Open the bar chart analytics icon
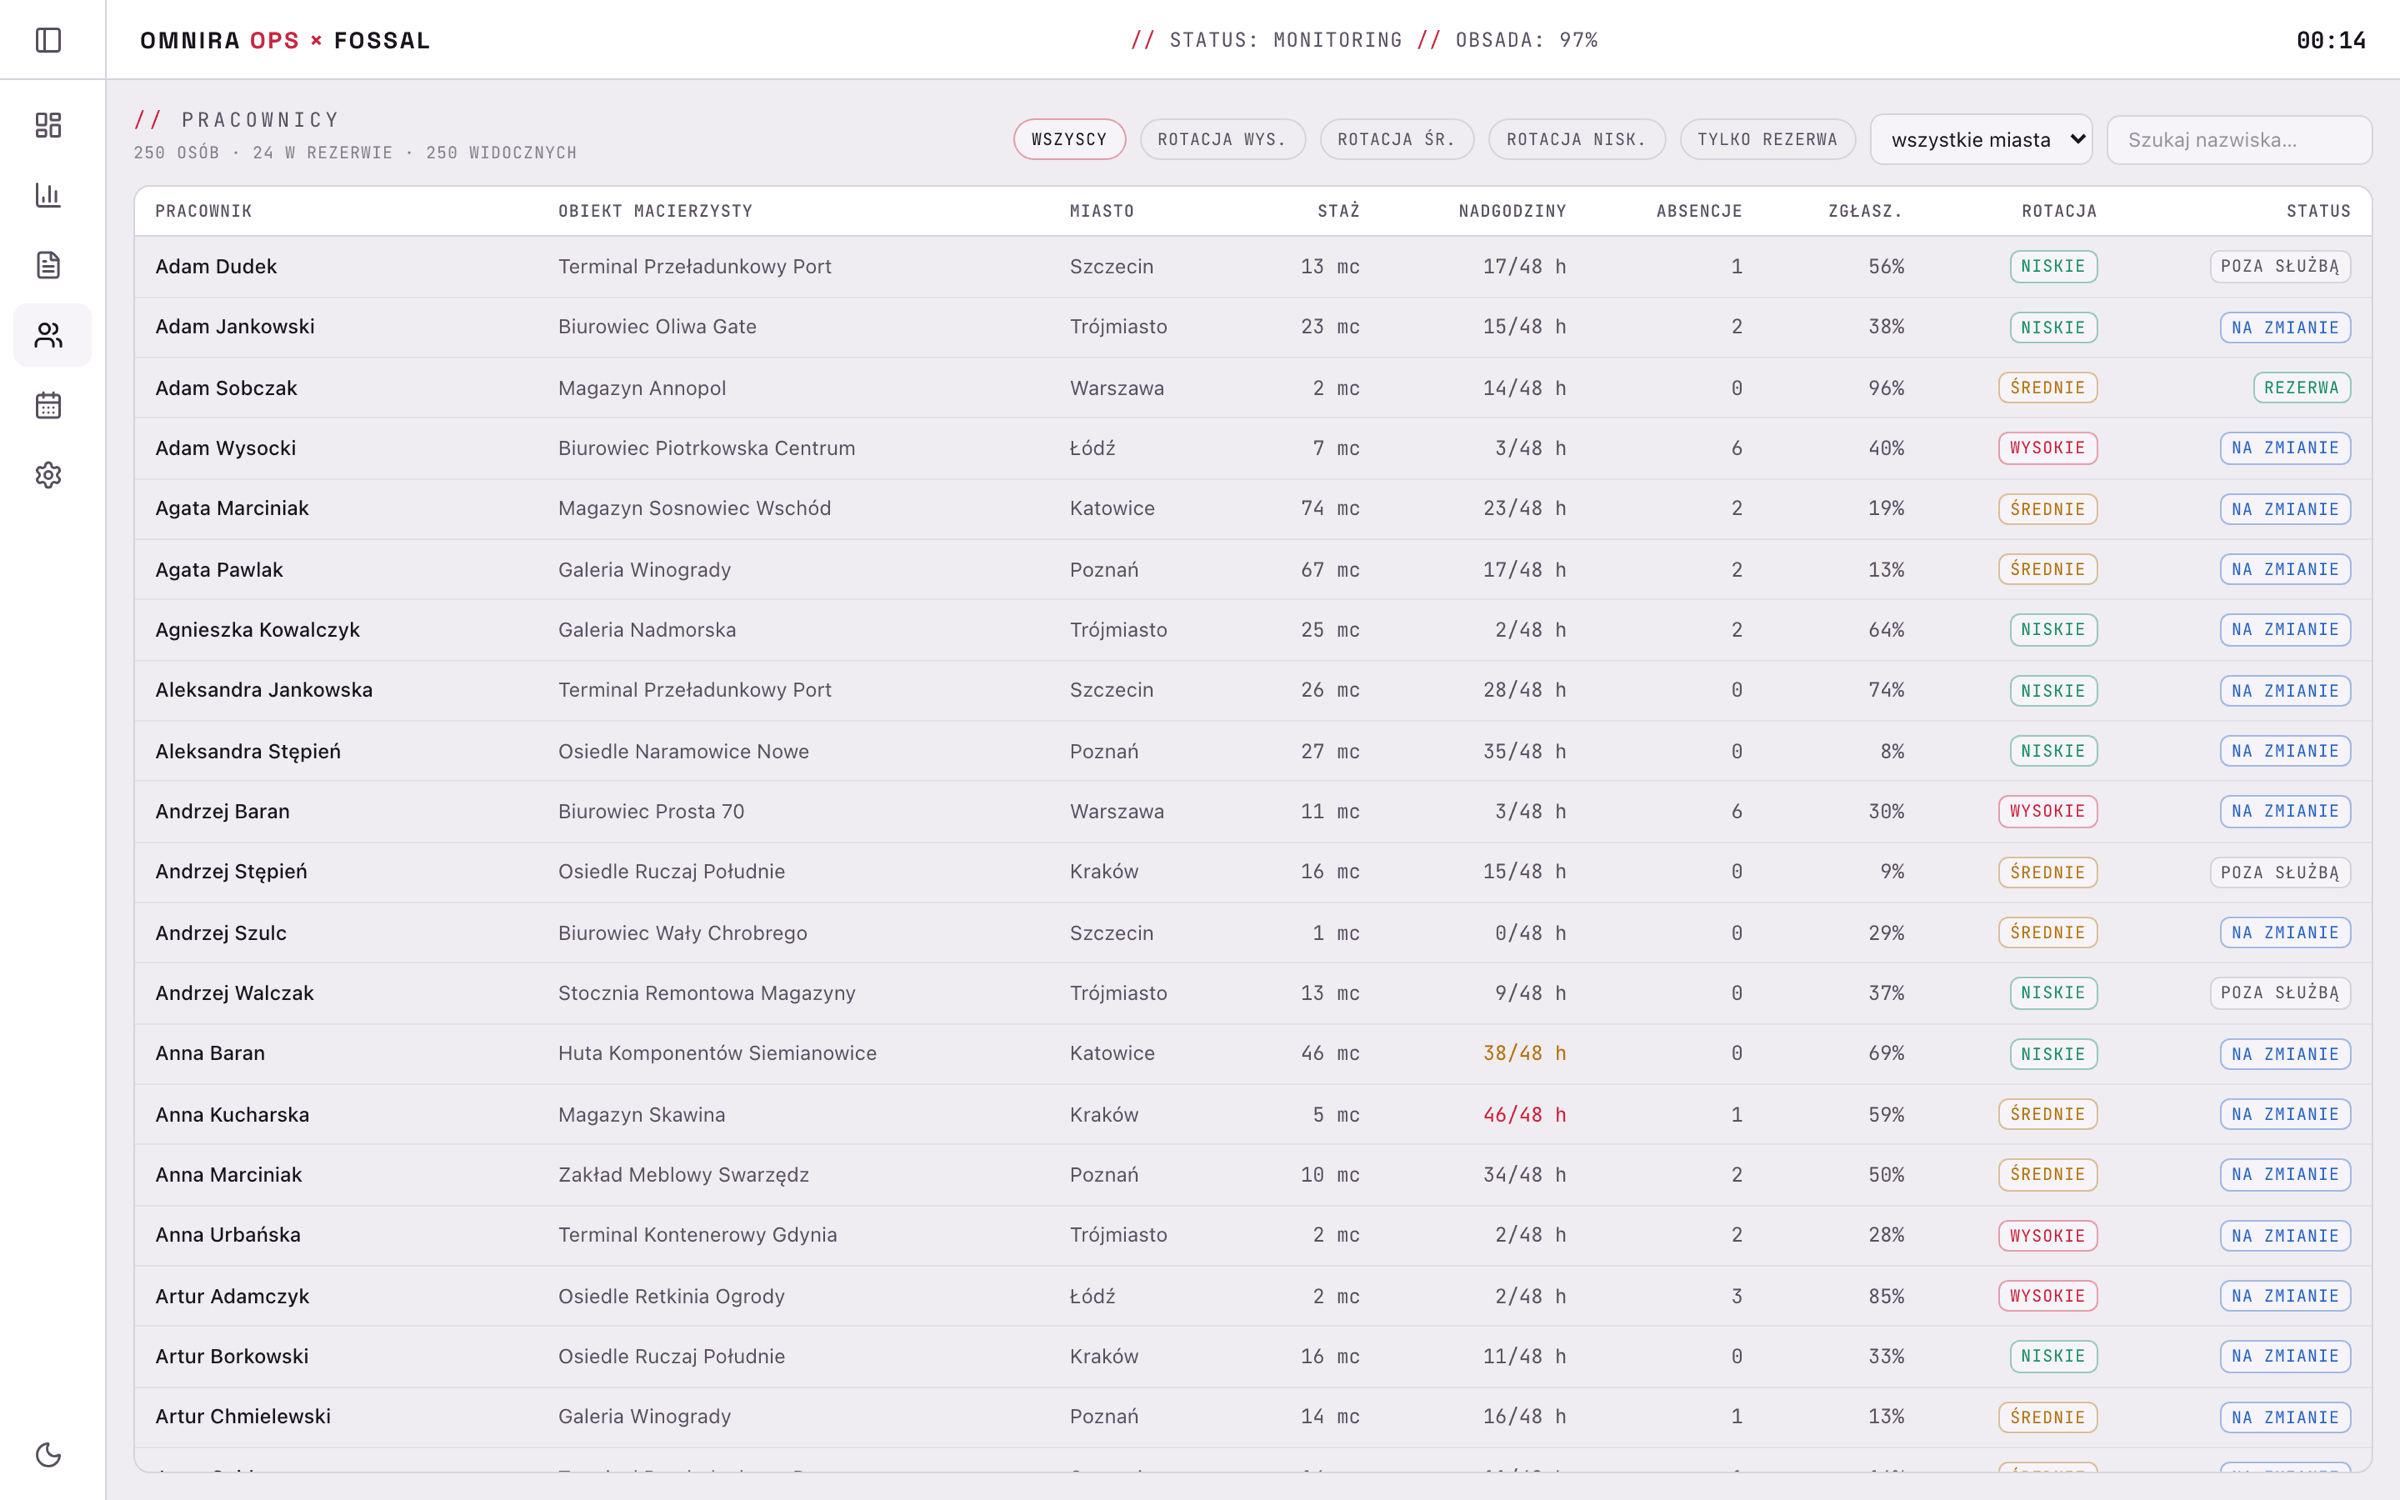Image resolution: width=2400 pixels, height=1500 pixels. [48, 195]
